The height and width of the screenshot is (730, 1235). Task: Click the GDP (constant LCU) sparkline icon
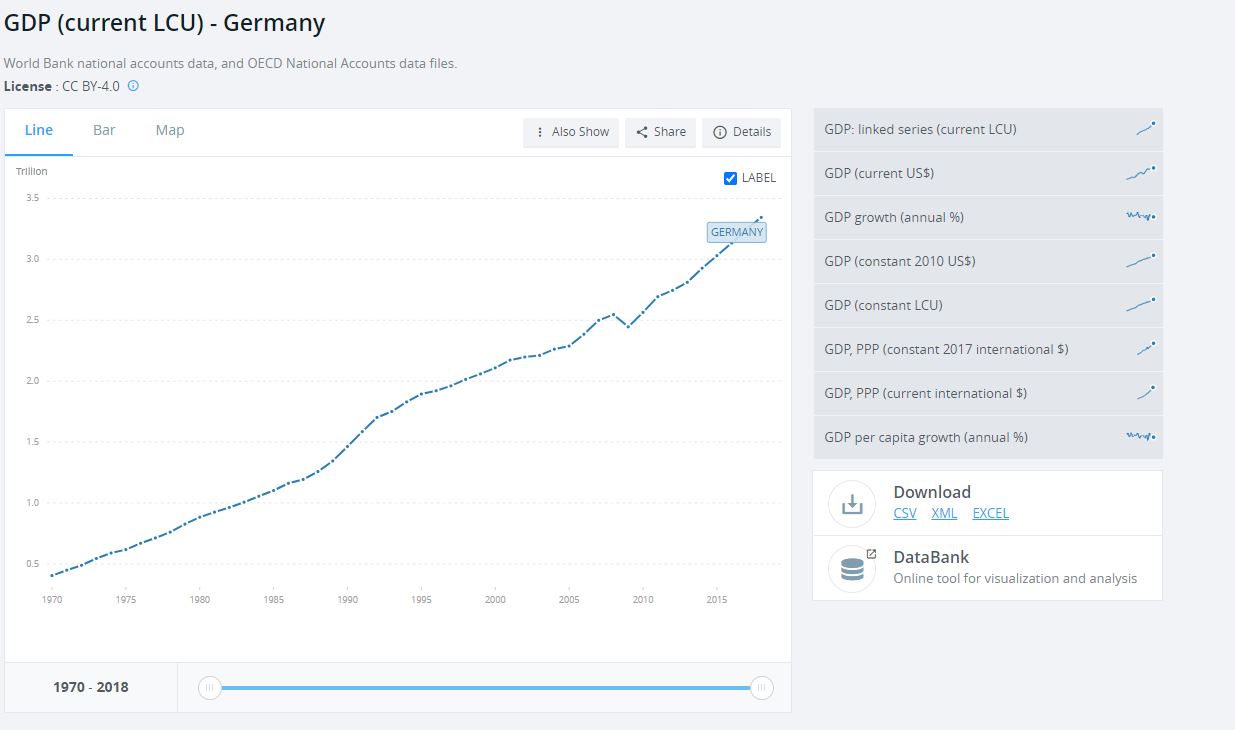click(x=1141, y=305)
